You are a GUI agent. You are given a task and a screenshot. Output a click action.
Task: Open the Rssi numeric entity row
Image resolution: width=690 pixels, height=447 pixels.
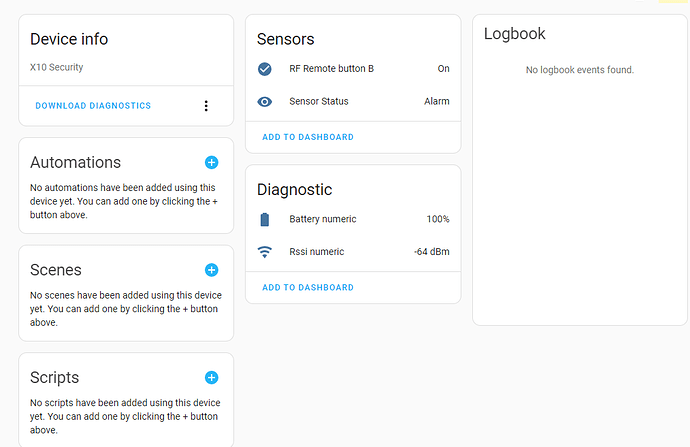pos(317,252)
